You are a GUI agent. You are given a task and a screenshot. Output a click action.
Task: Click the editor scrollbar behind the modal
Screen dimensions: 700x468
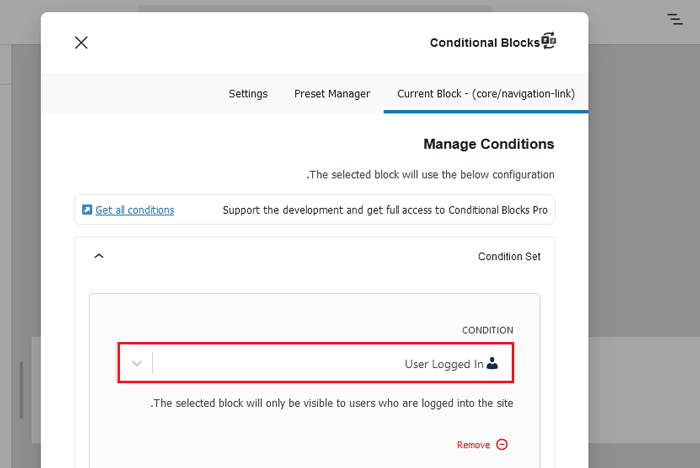point(20,388)
